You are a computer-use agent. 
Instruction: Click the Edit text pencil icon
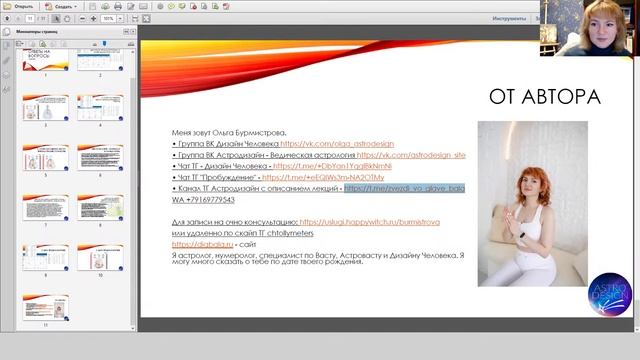[x=131, y=6]
